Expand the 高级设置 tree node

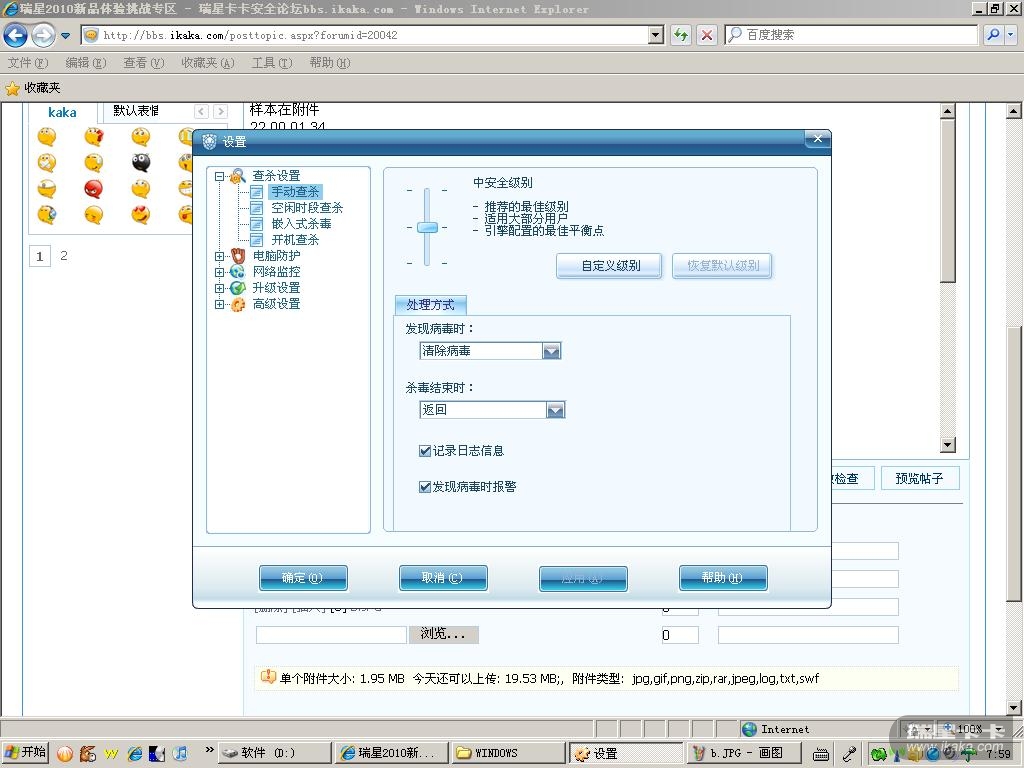click(x=219, y=304)
